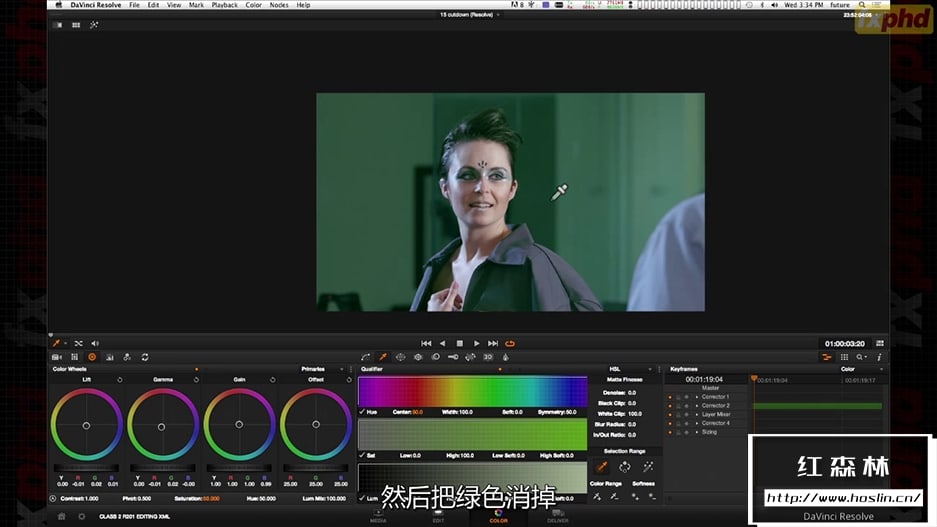Toggle Layer Mixer keyframe enable dot
The height and width of the screenshot is (527, 937).
(670, 414)
